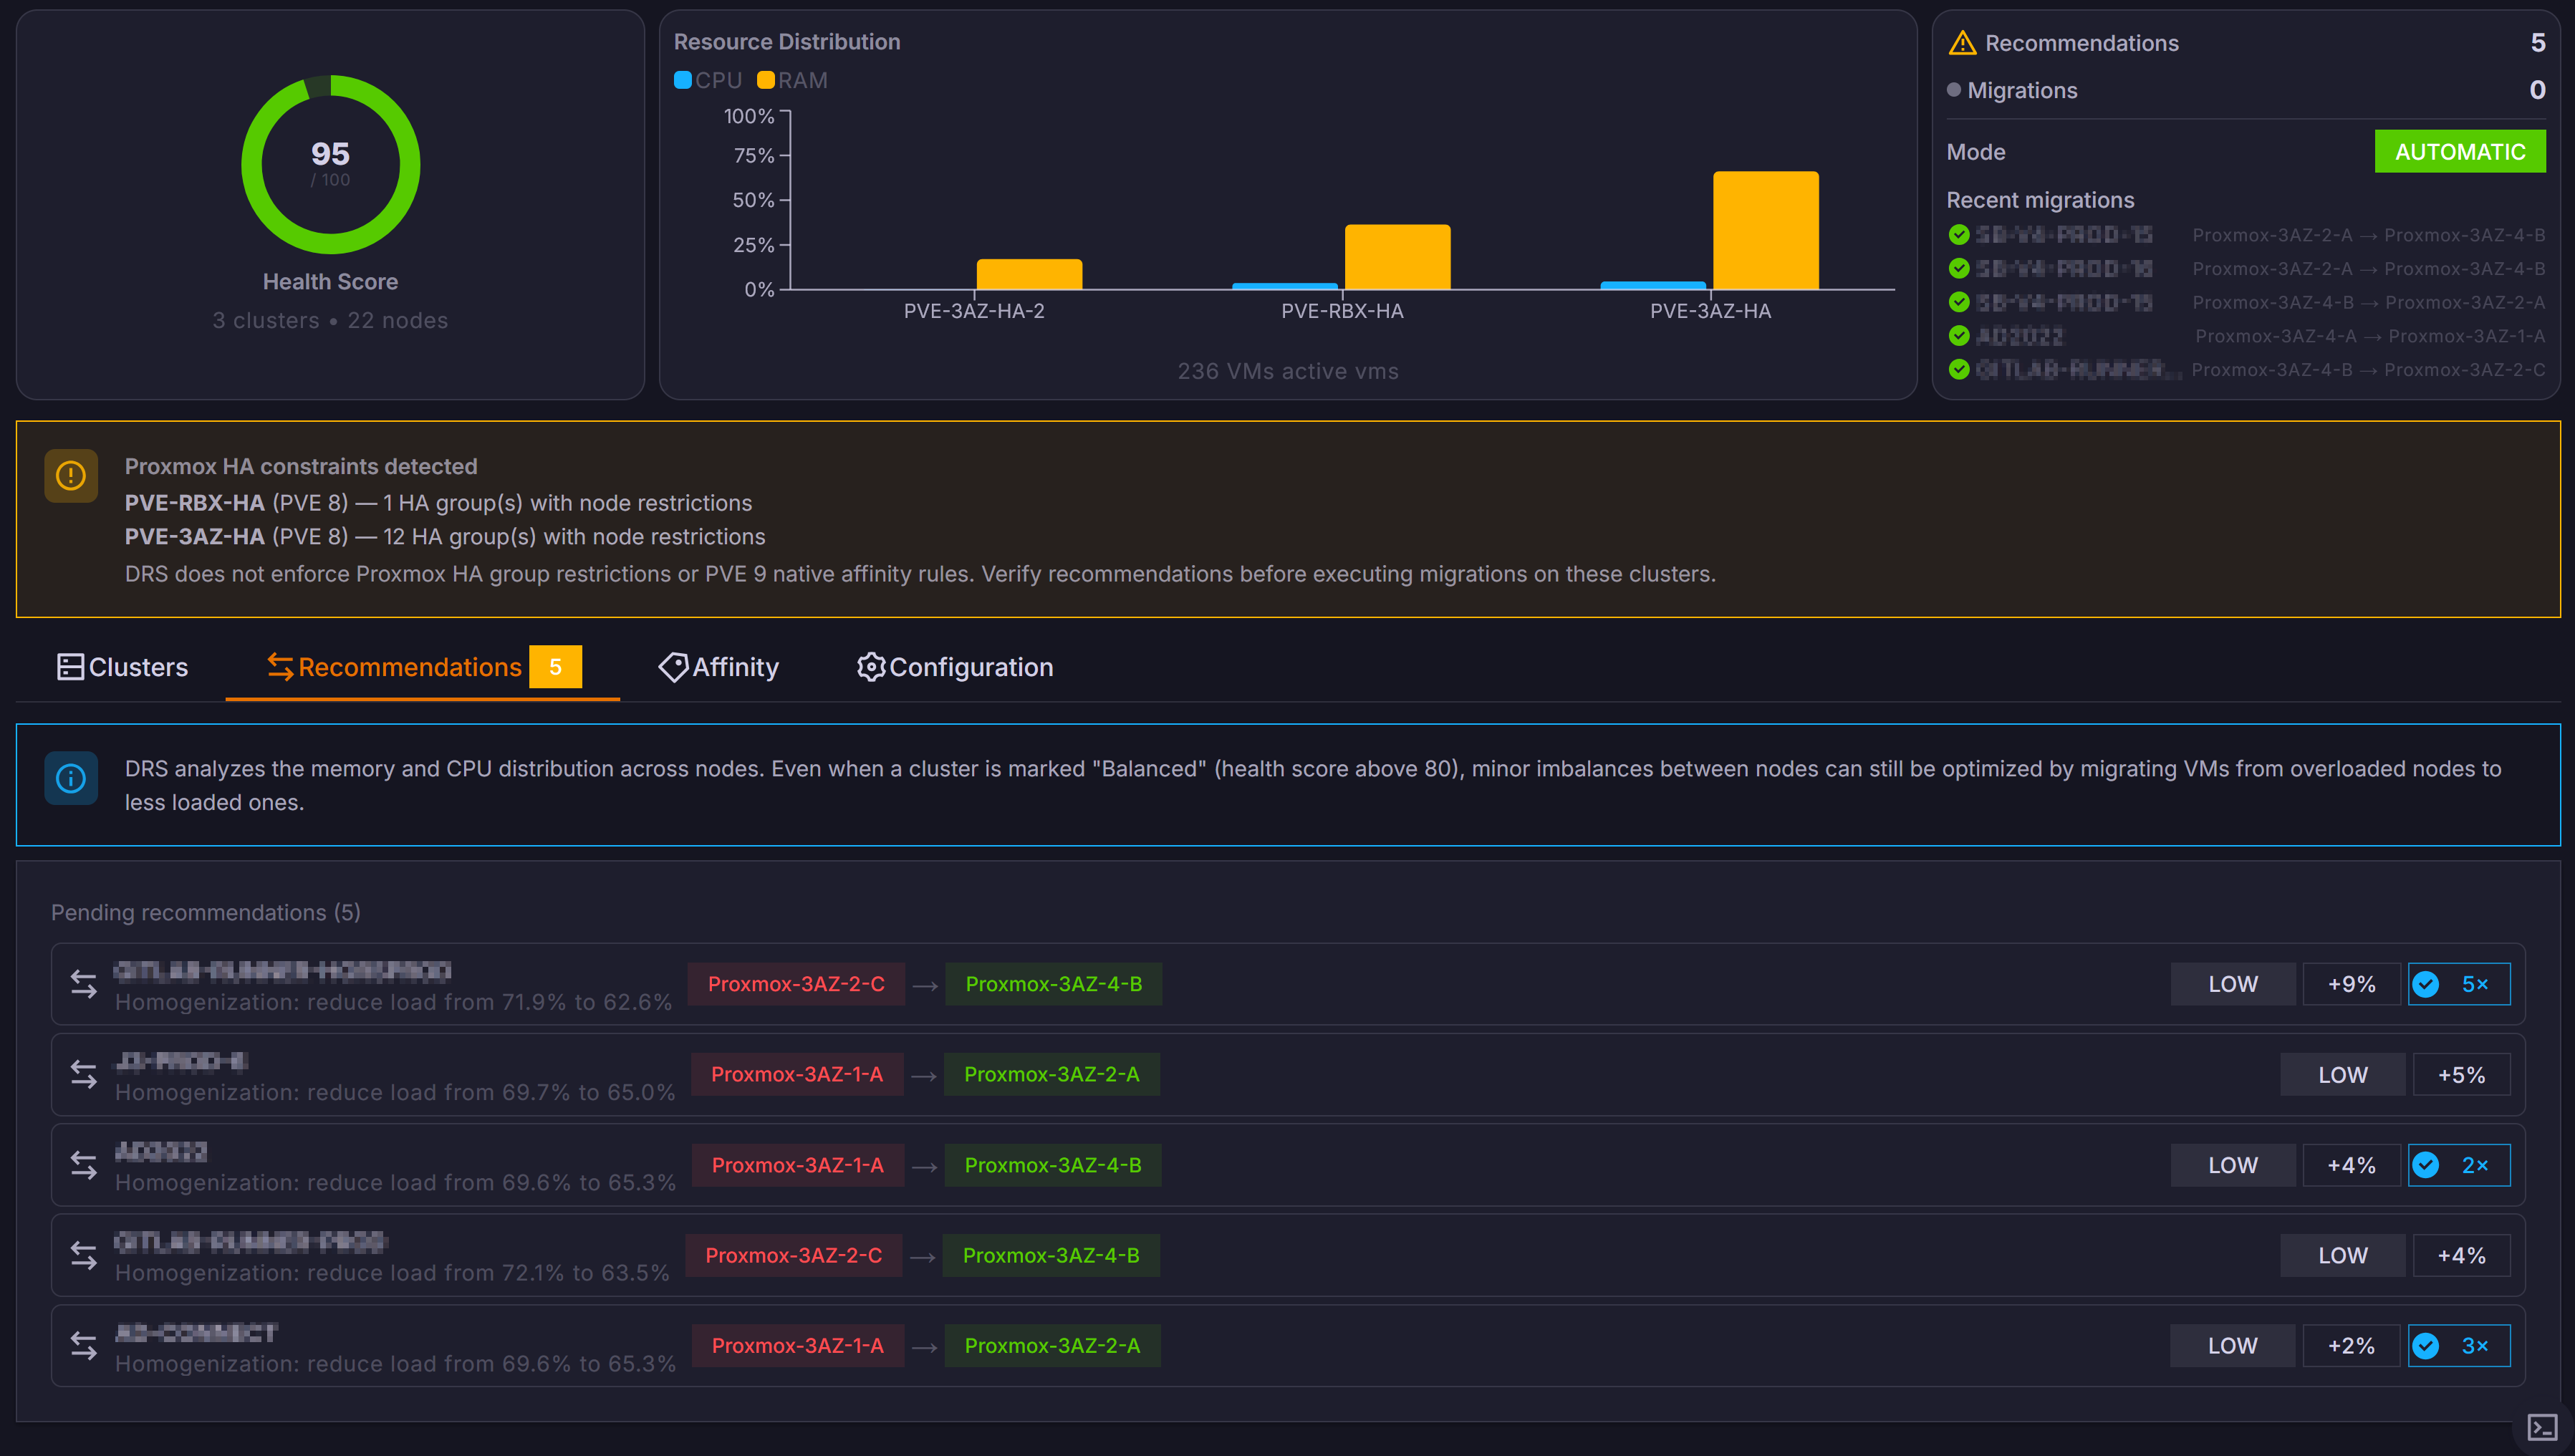
Task: Click the health score 95 ring
Action: [330, 164]
